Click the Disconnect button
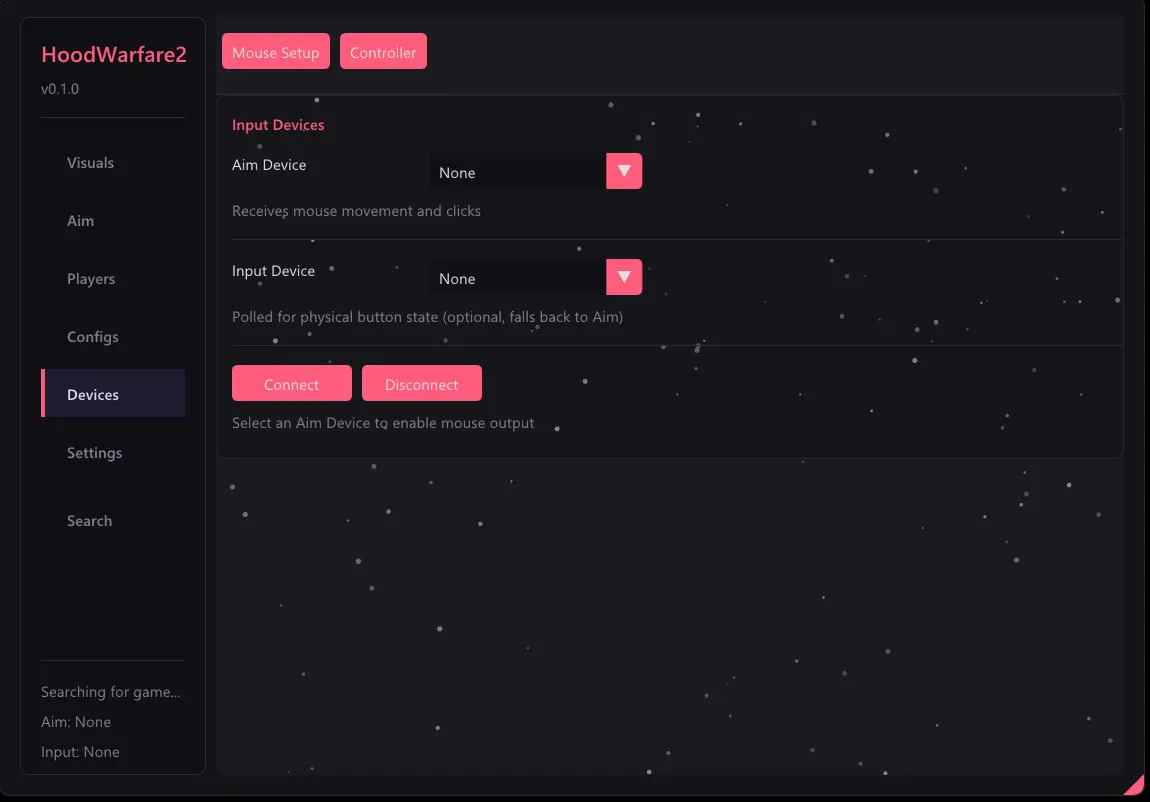Viewport: 1150px width, 802px height. (422, 383)
